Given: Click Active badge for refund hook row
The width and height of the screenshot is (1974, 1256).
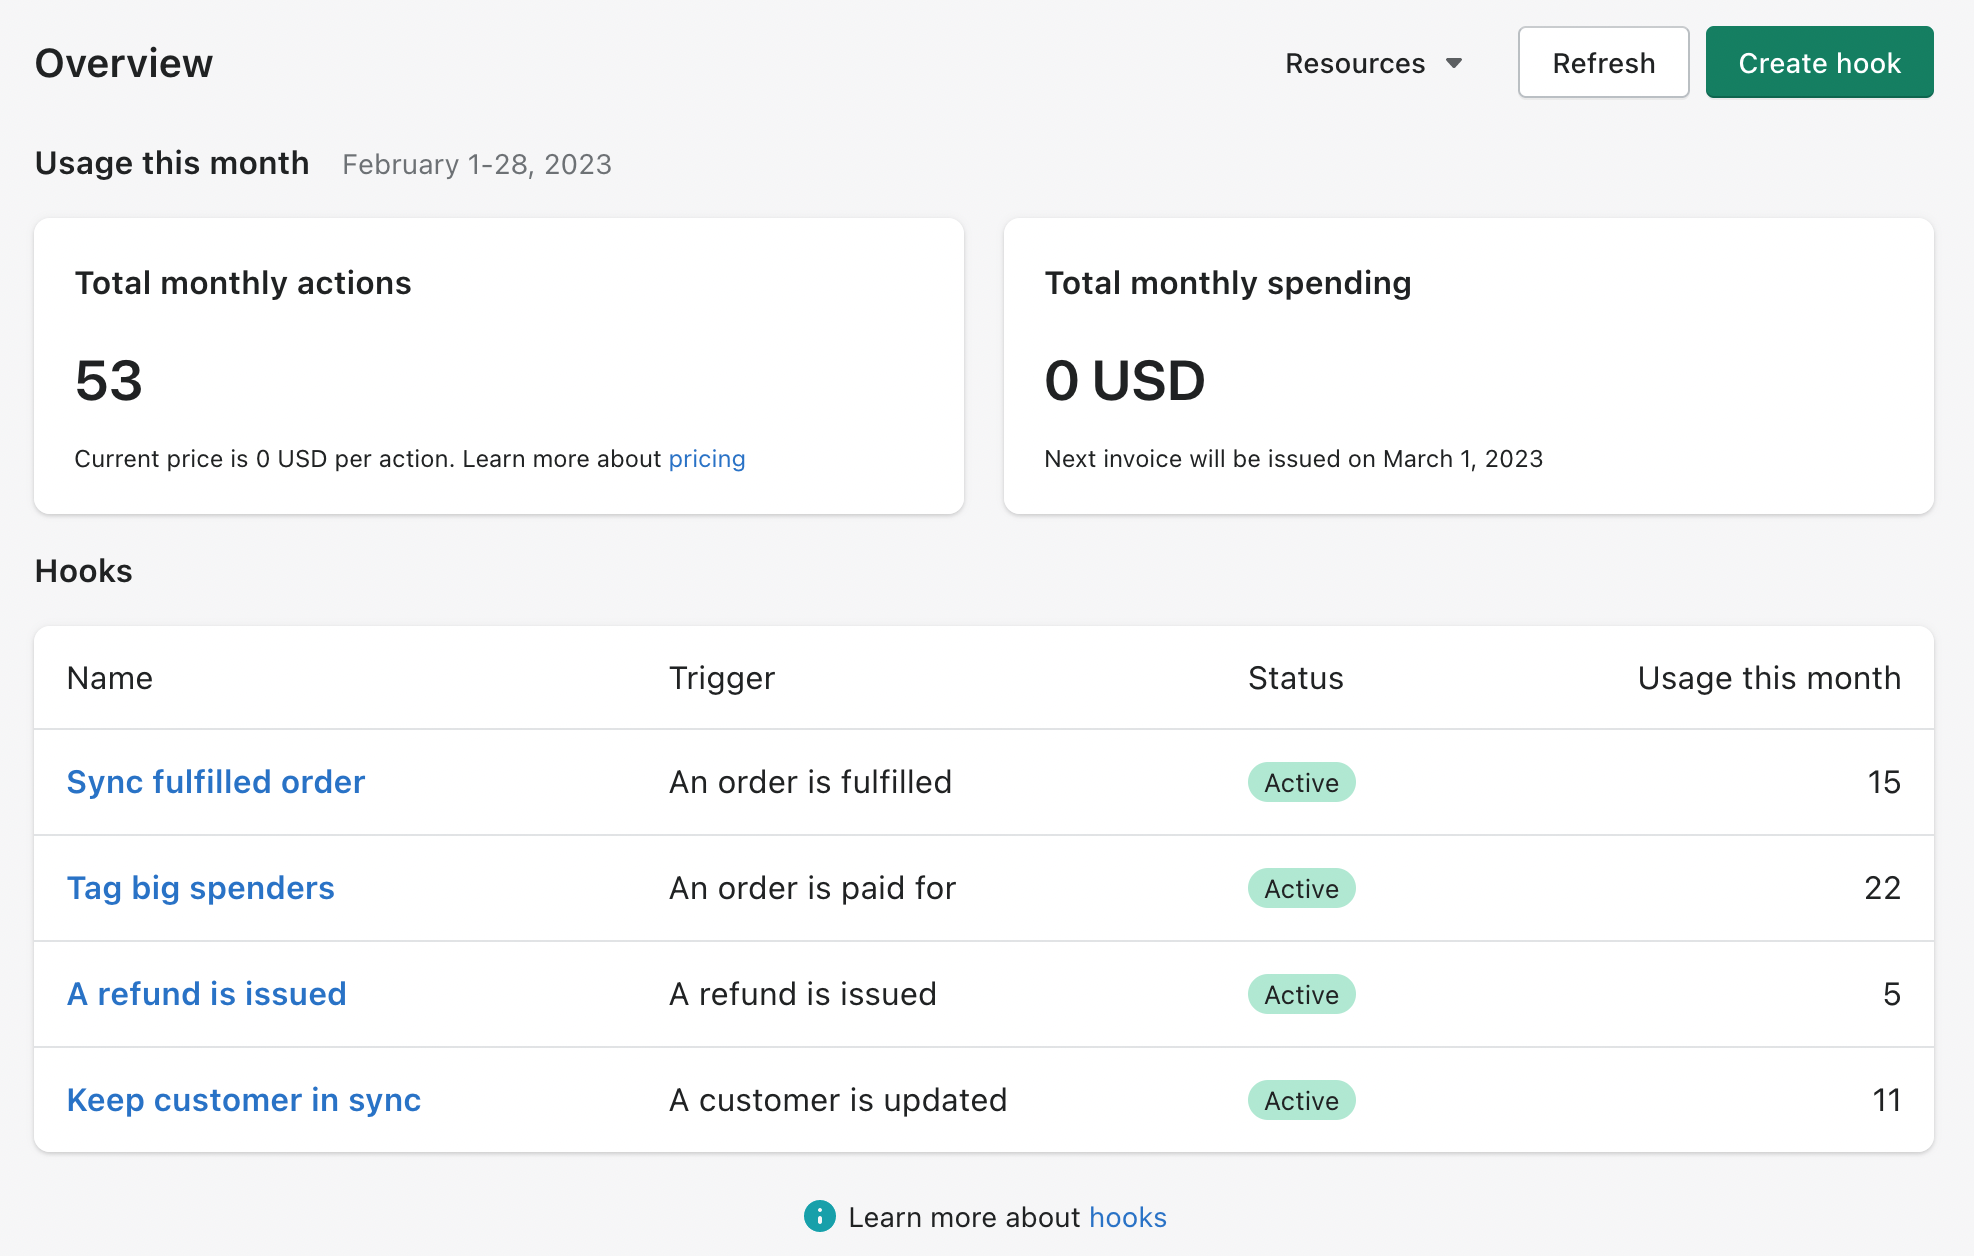Looking at the screenshot, I should click(x=1300, y=995).
